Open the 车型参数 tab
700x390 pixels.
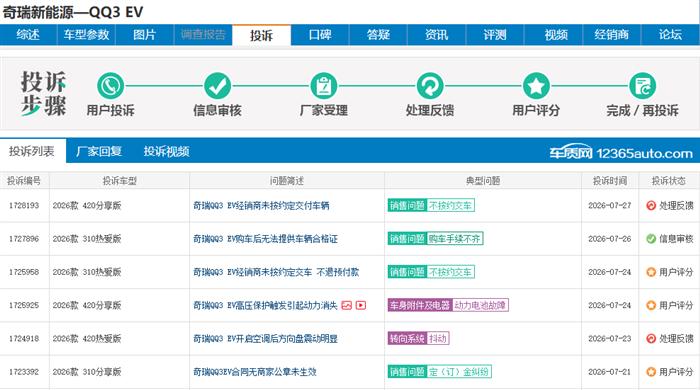(86, 35)
